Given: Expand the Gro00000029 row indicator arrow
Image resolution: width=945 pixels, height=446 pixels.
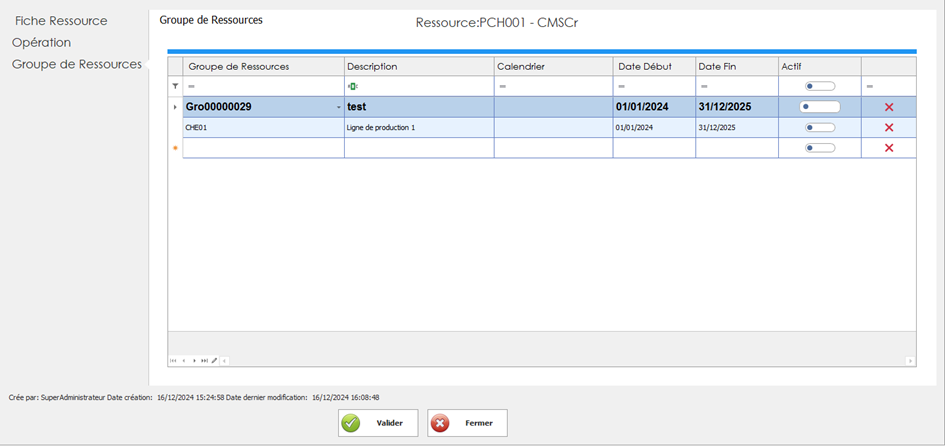Looking at the screenshot, I should [x=175, y=107].
